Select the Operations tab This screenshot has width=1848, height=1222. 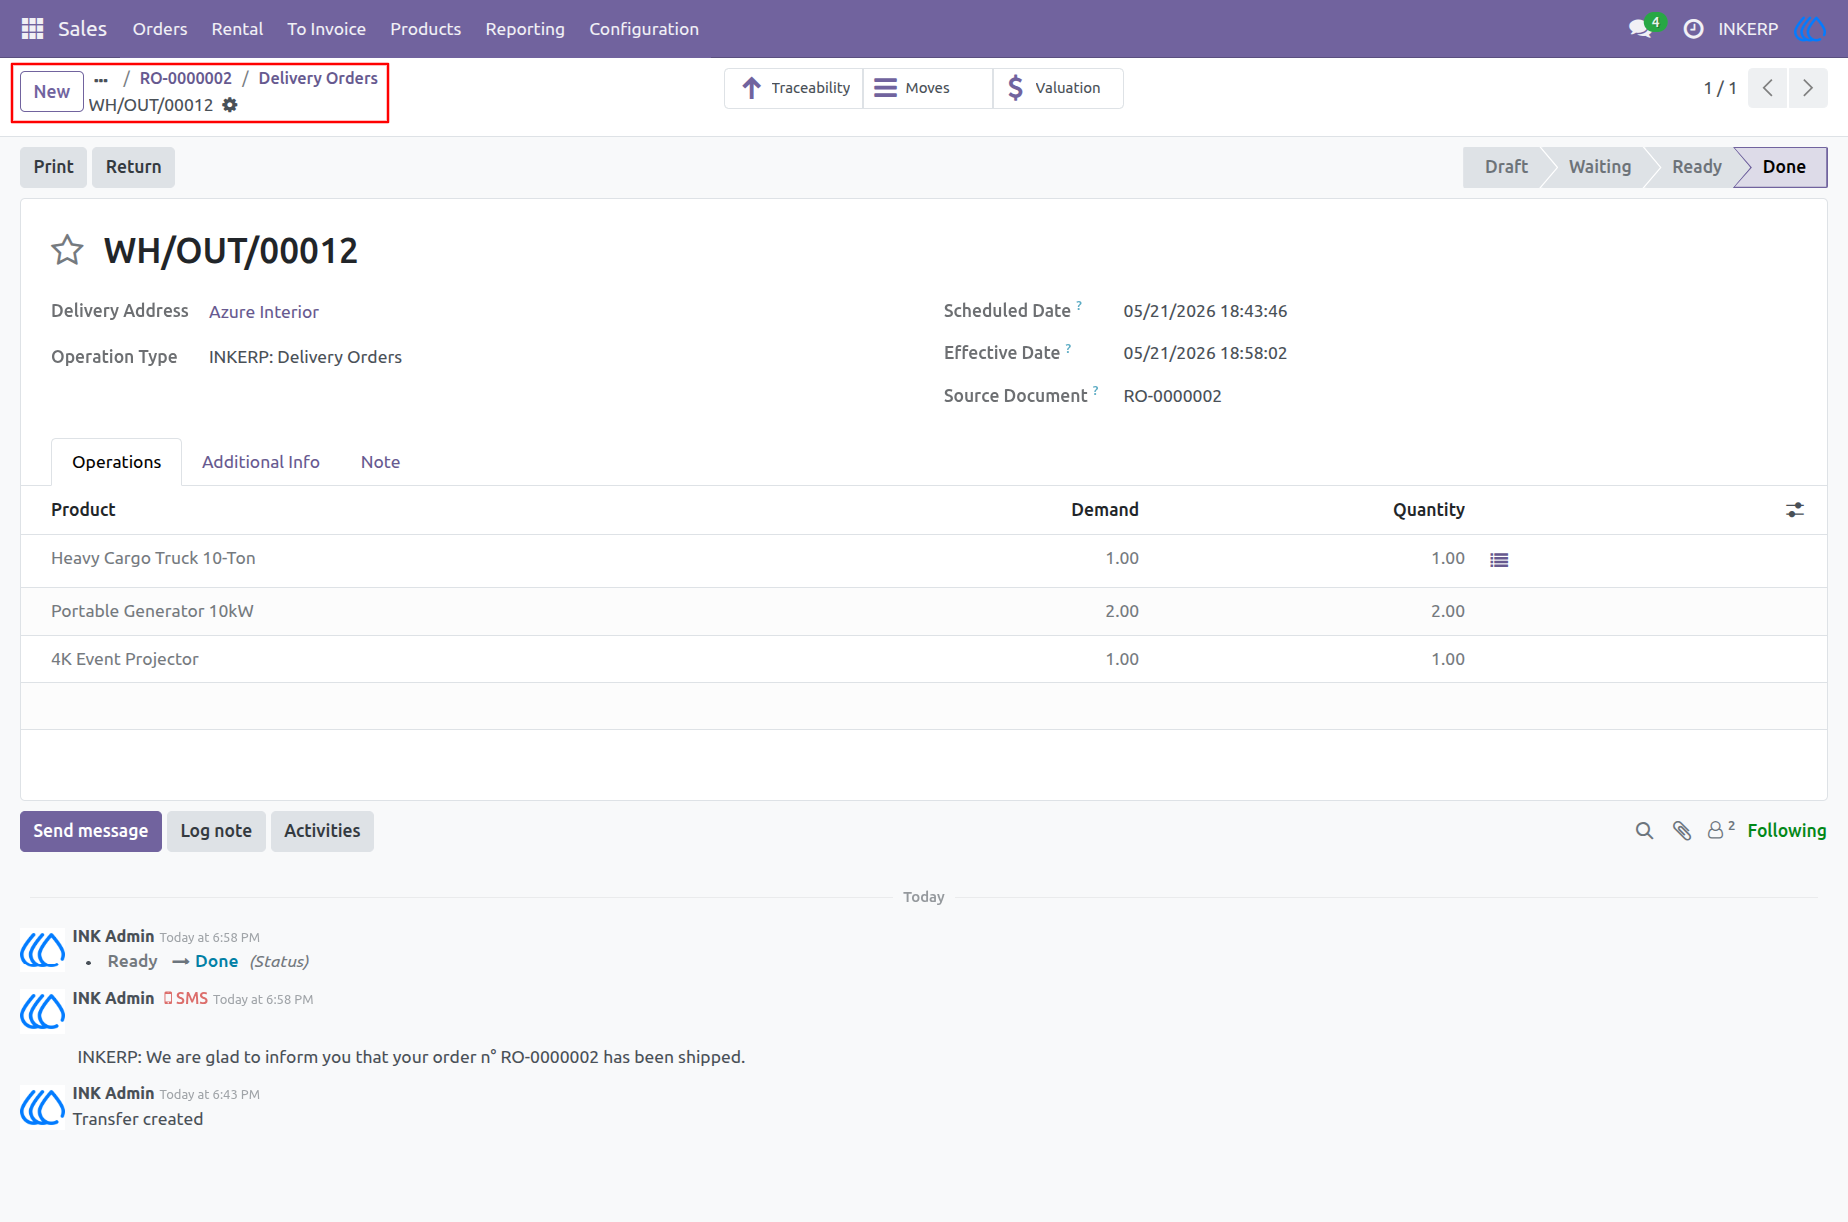coord(117,462)
